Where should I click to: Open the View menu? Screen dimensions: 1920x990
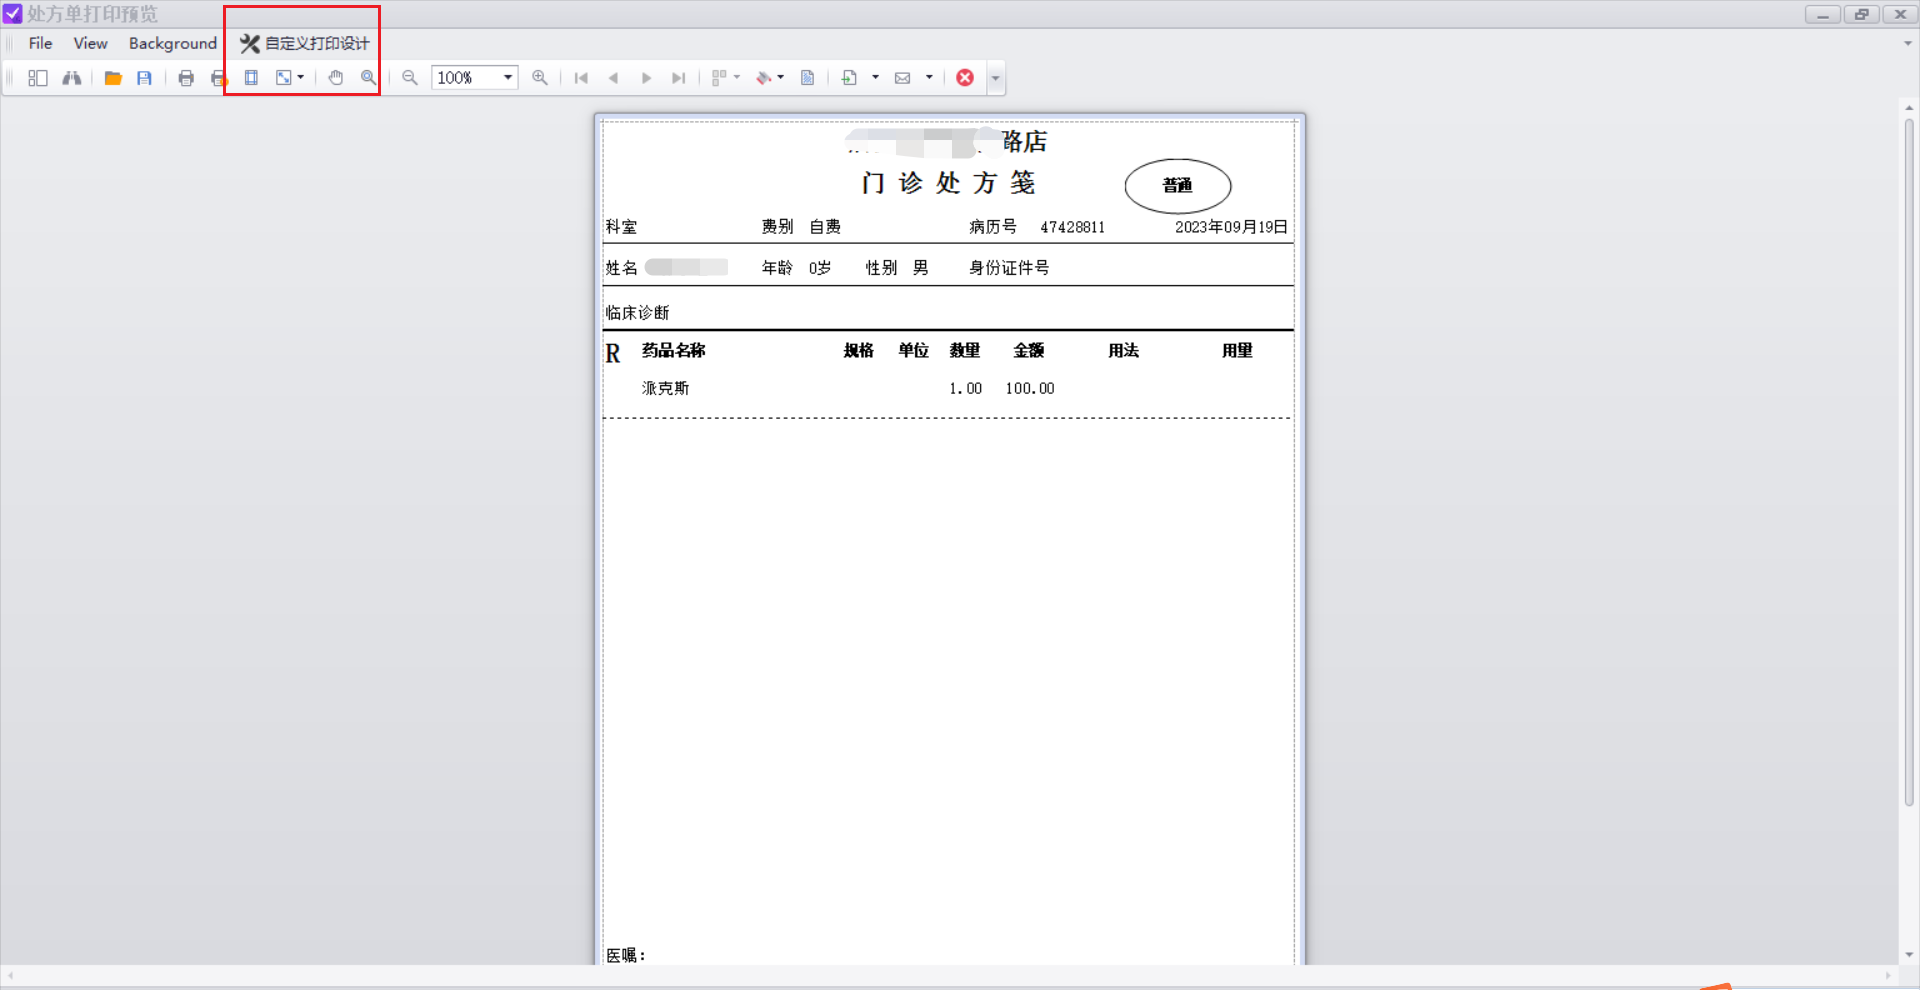click(x=90, y=43)
